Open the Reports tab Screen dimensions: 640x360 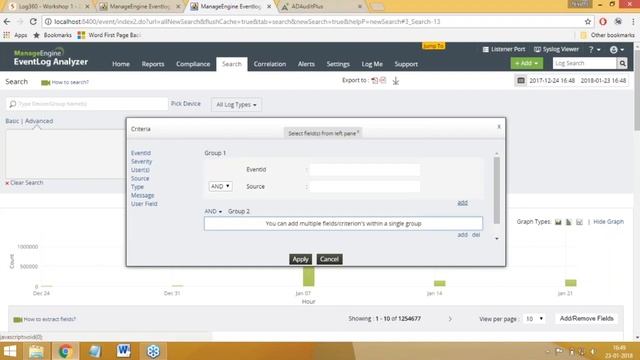[x=153, y=64]
